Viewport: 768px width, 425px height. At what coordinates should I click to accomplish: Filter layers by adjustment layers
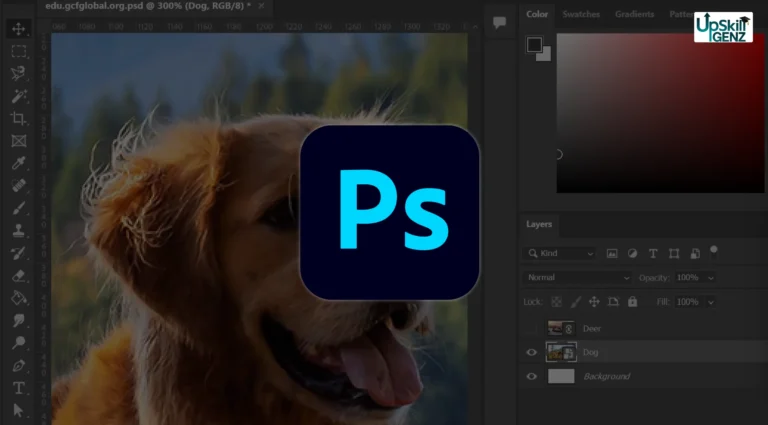point(632,254)
